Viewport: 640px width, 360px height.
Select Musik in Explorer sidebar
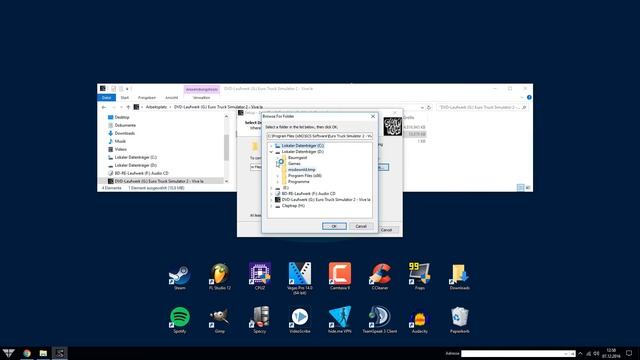120,141
